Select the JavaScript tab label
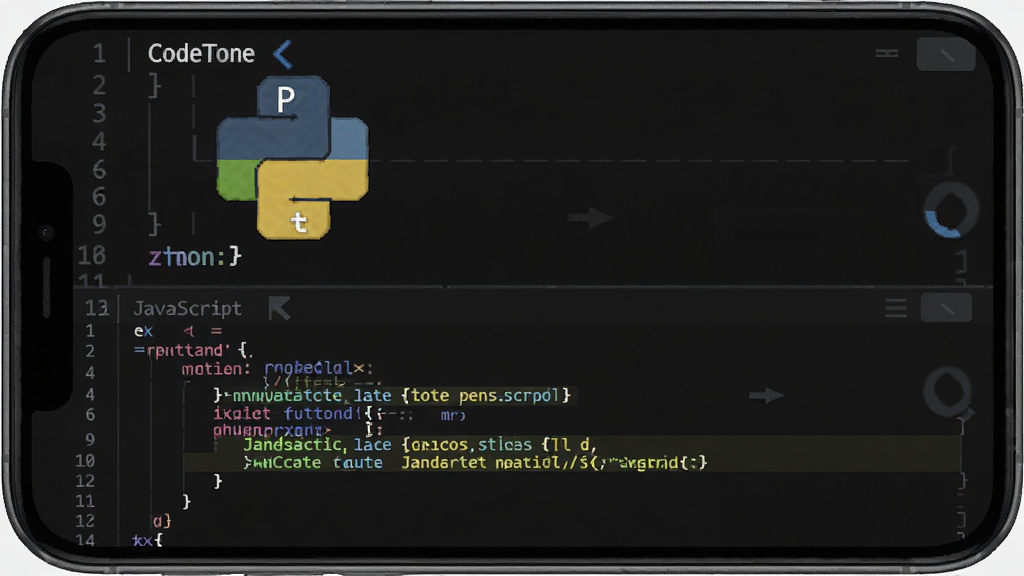Viewport: 1024px width, 576px height. [187, 308]
